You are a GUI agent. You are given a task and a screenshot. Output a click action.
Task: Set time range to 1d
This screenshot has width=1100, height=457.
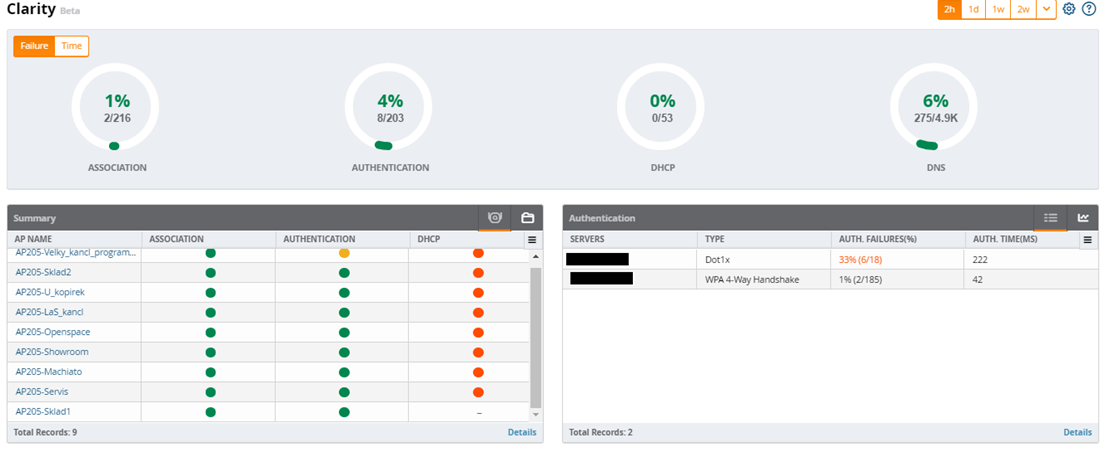(x=974, y=9)
